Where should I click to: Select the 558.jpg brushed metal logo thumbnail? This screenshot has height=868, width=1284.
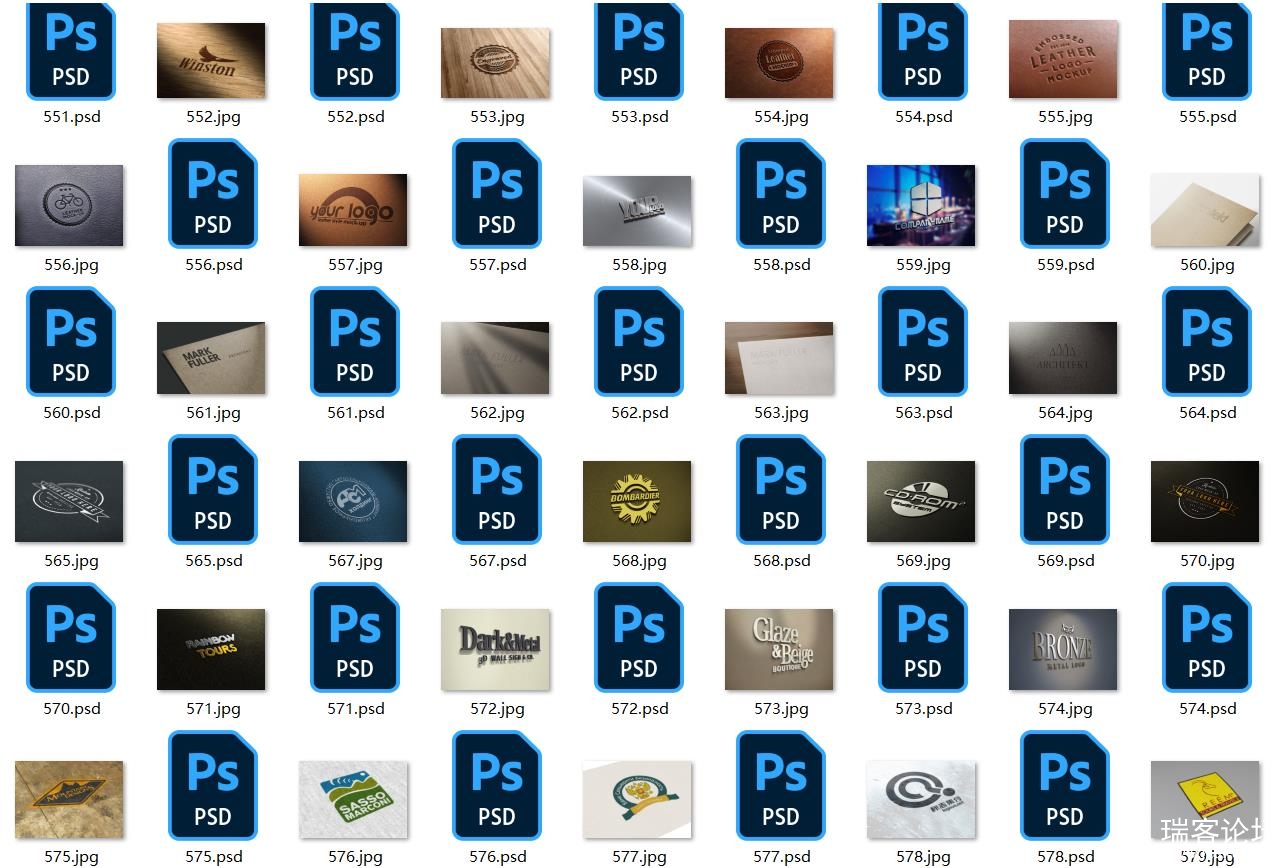637,211
